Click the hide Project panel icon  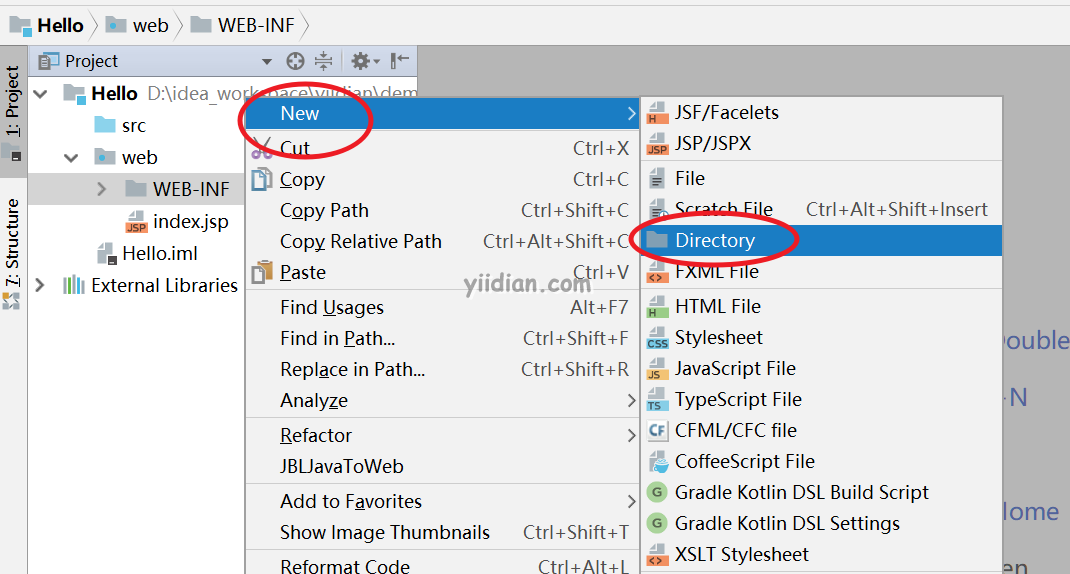pyautogui.click(x=400, y=61)
